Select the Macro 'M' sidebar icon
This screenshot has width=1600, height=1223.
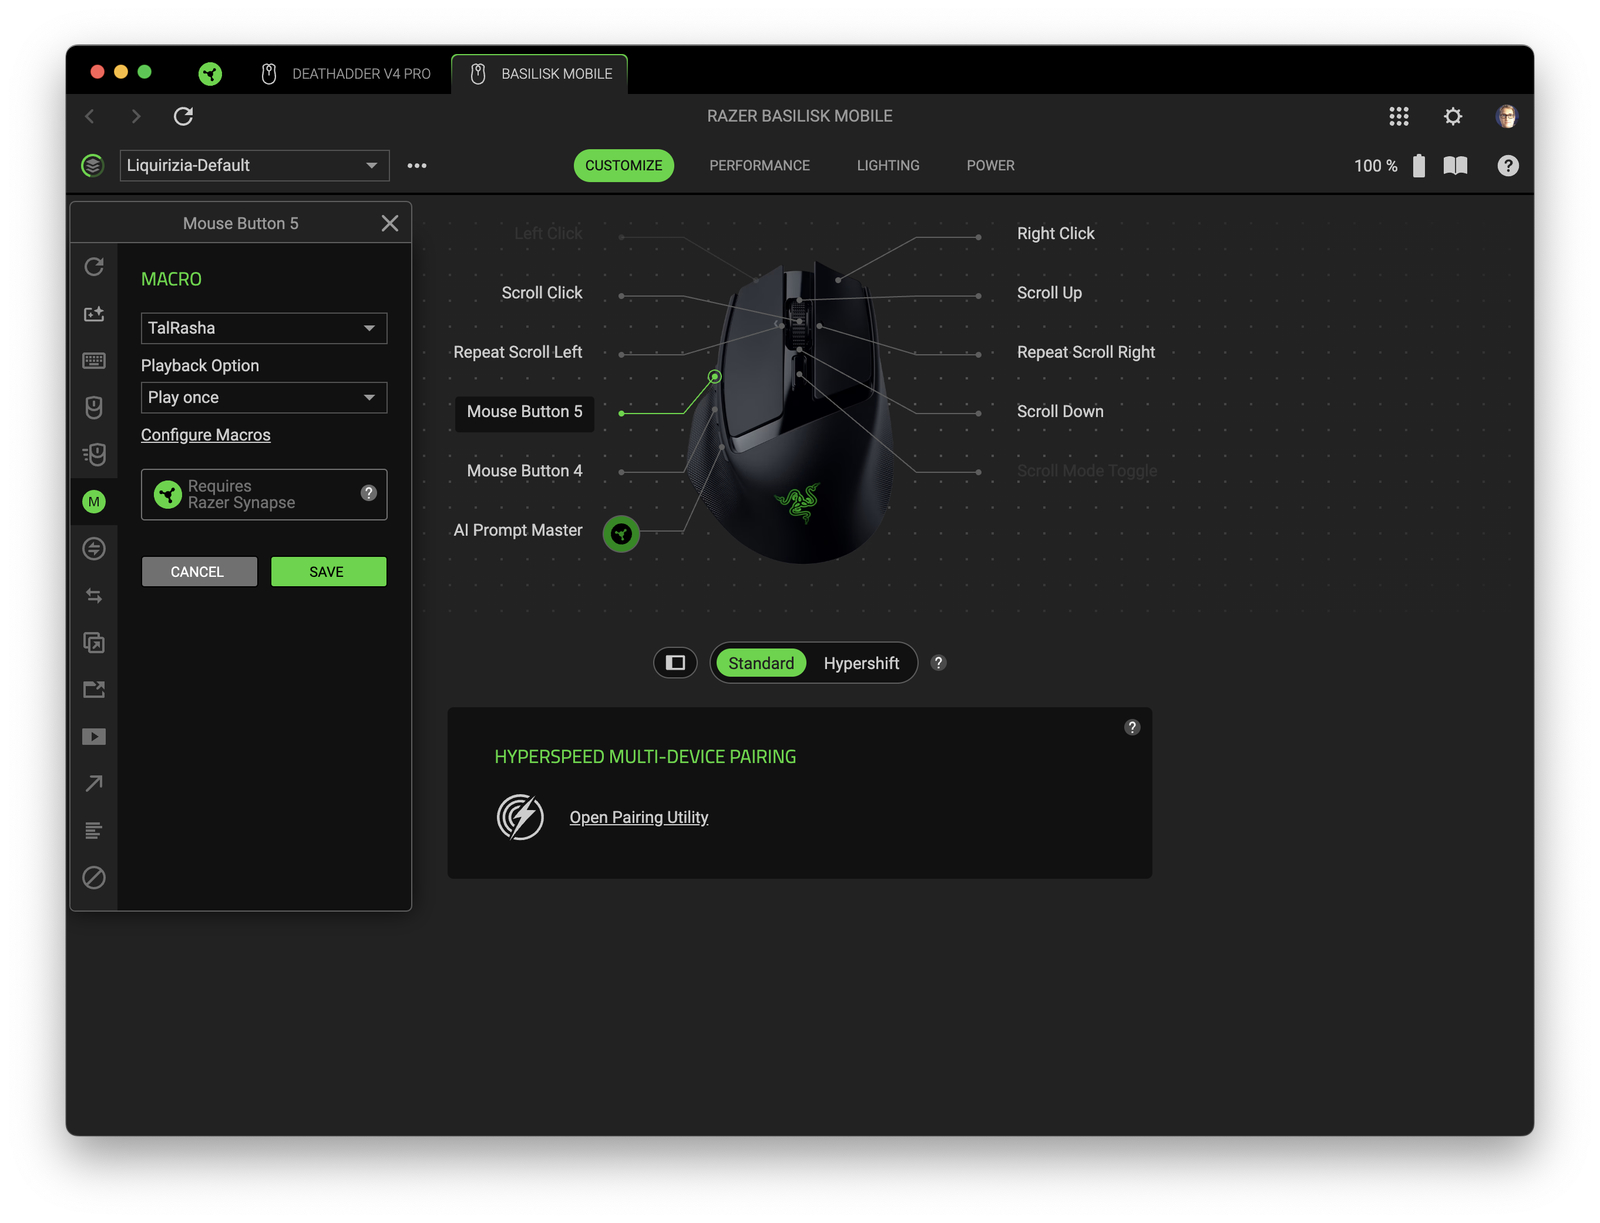(94, 502)
